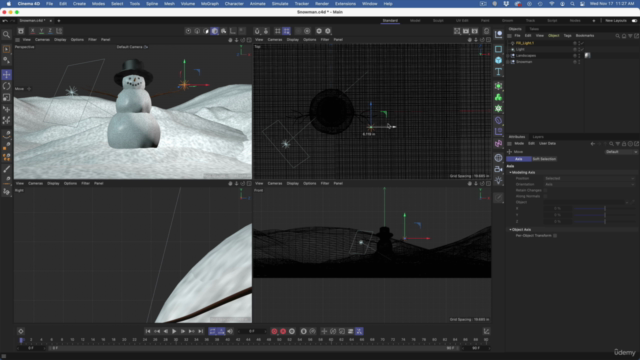Open the Render menu in menu bar
The image size is (640, 360).
point(322,4)
